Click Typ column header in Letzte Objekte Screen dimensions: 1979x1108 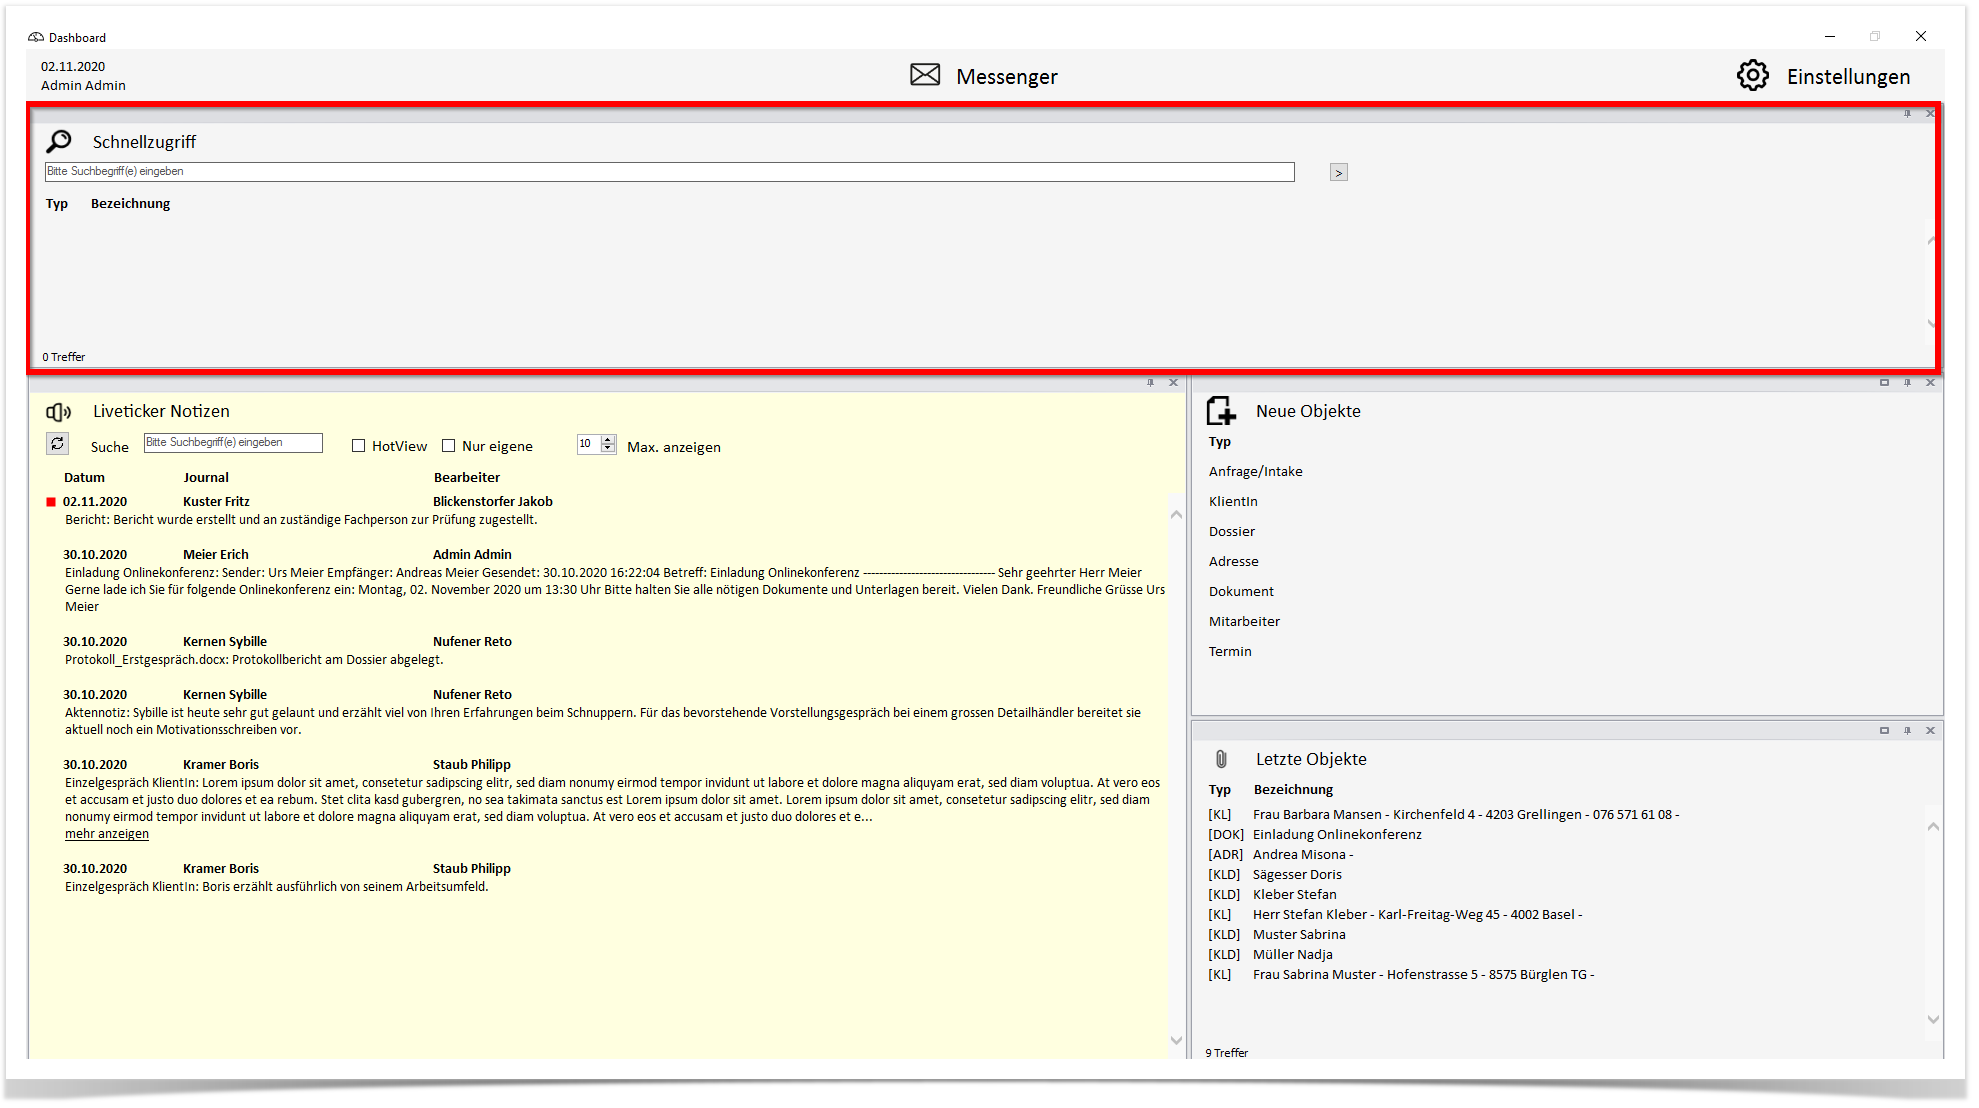(x=1219, y=789)
